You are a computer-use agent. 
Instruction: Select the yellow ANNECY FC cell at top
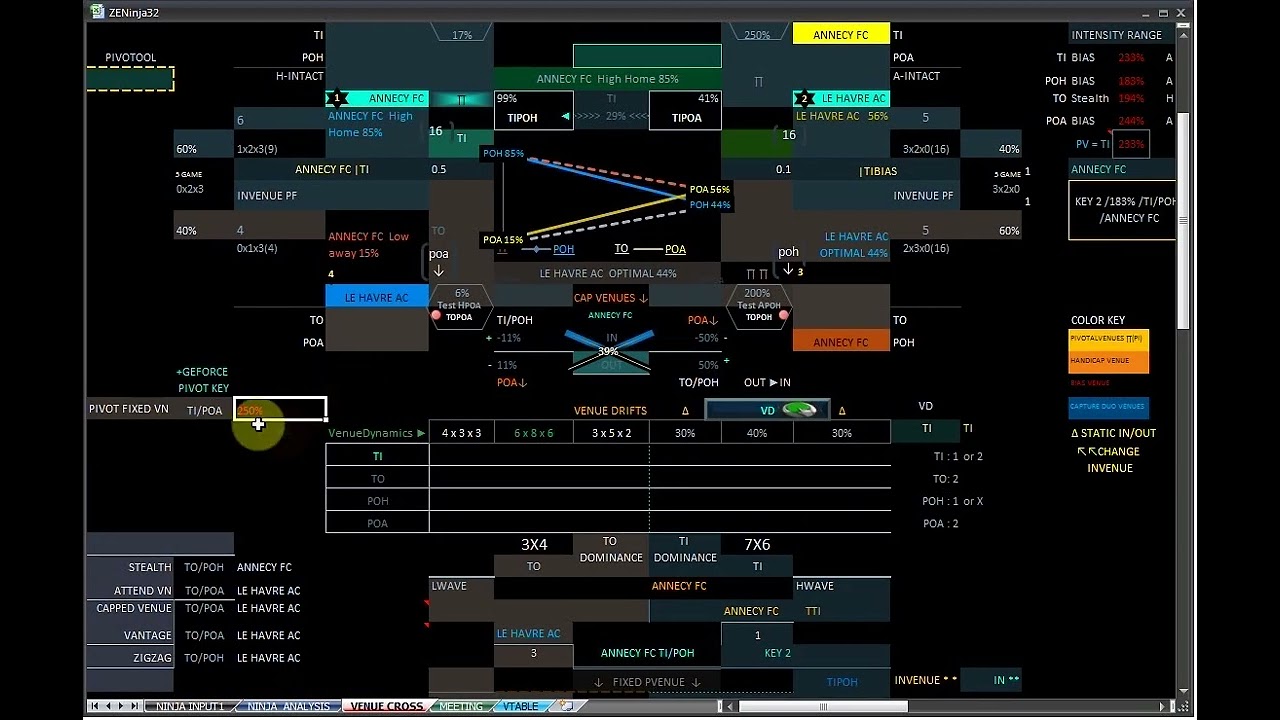(841, 34)
